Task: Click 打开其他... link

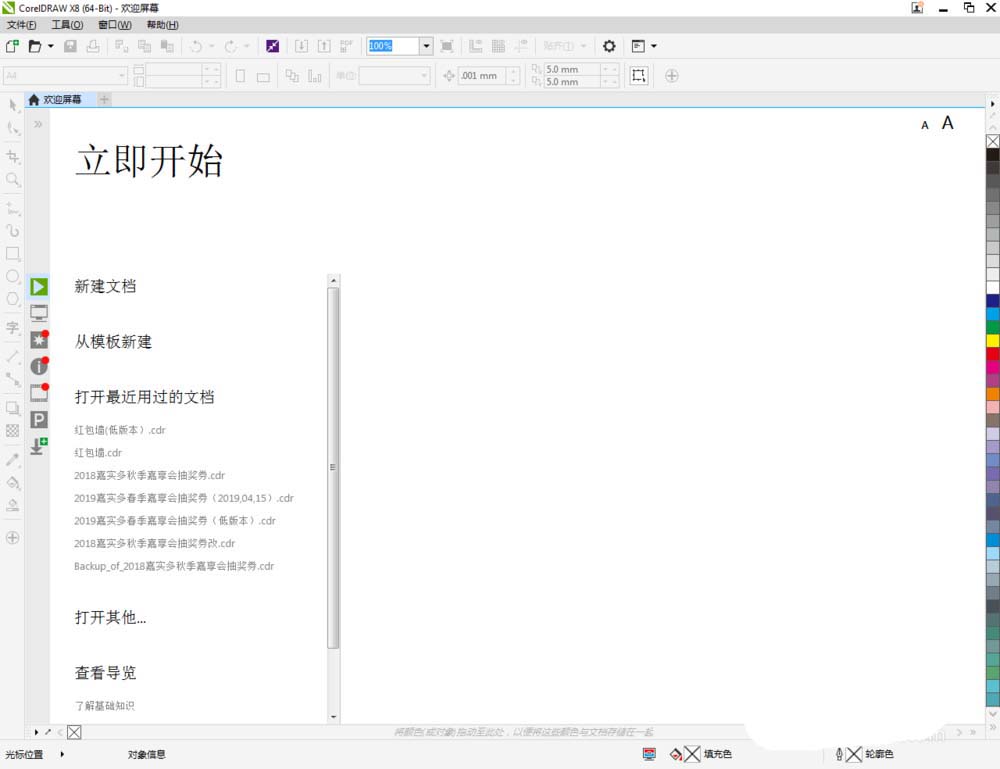Action: pyautogui.click(x=110, y=617)
